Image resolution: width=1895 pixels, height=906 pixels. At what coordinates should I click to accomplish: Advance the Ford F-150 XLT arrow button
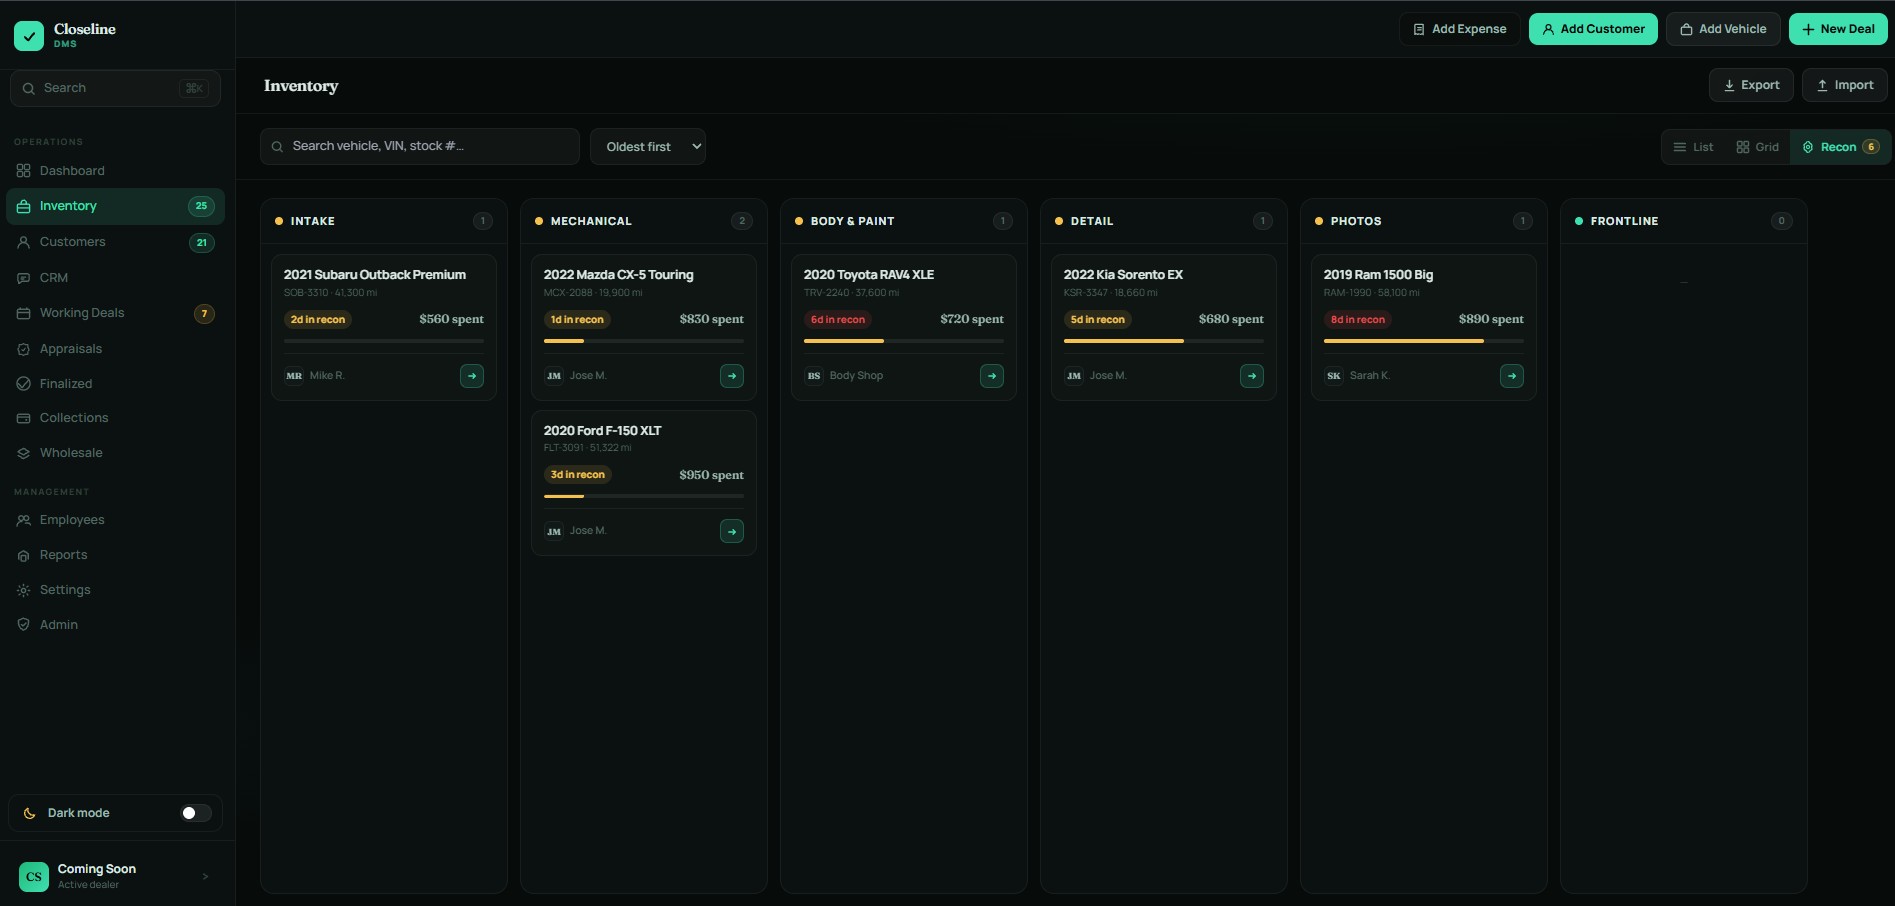732,531
